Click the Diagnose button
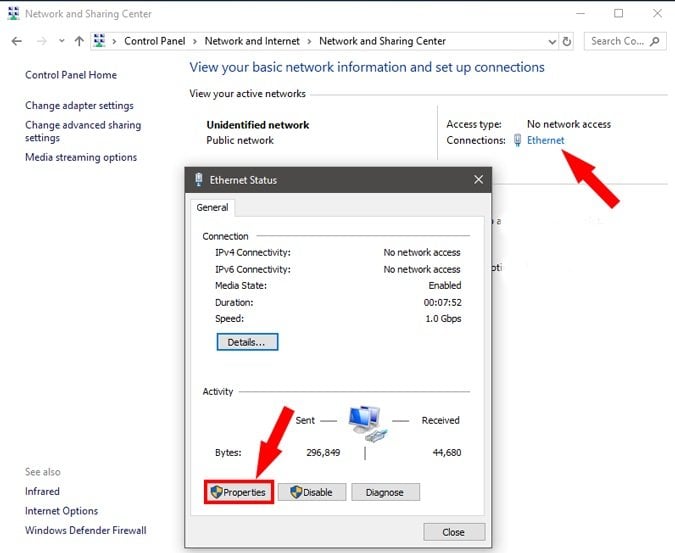Viewport: 675px width, 553px height. tap(385, 492)
